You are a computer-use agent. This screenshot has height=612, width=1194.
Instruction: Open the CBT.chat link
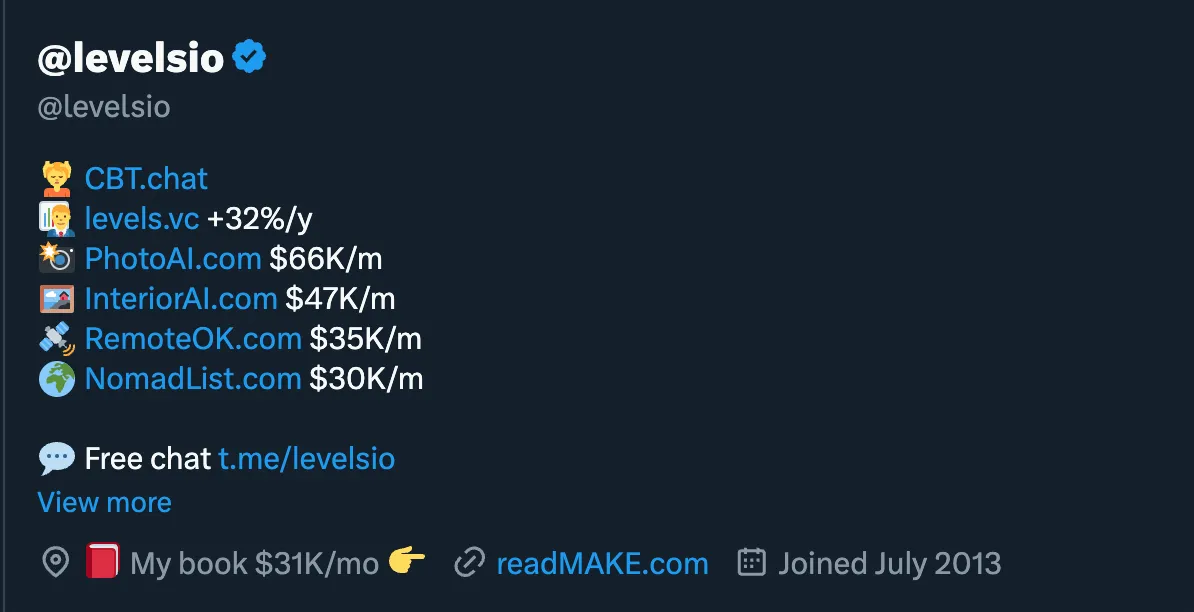[x=146, y=179]
